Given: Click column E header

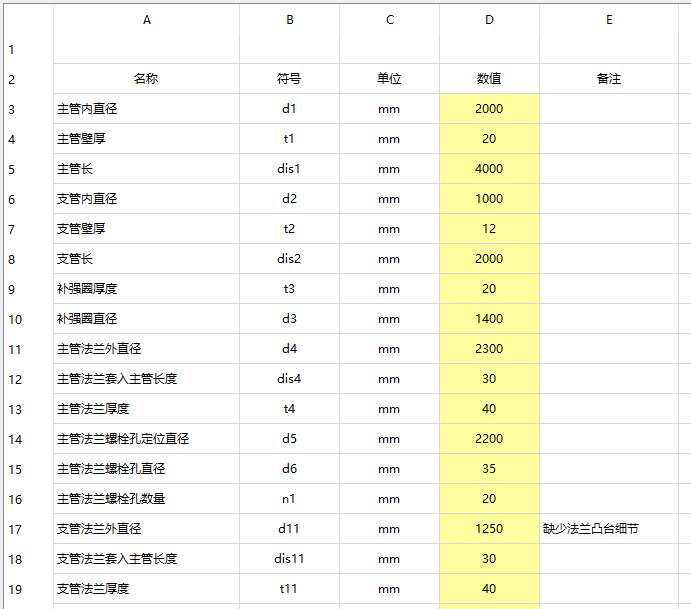Looking at the screenshot, I should pos(609,19).
